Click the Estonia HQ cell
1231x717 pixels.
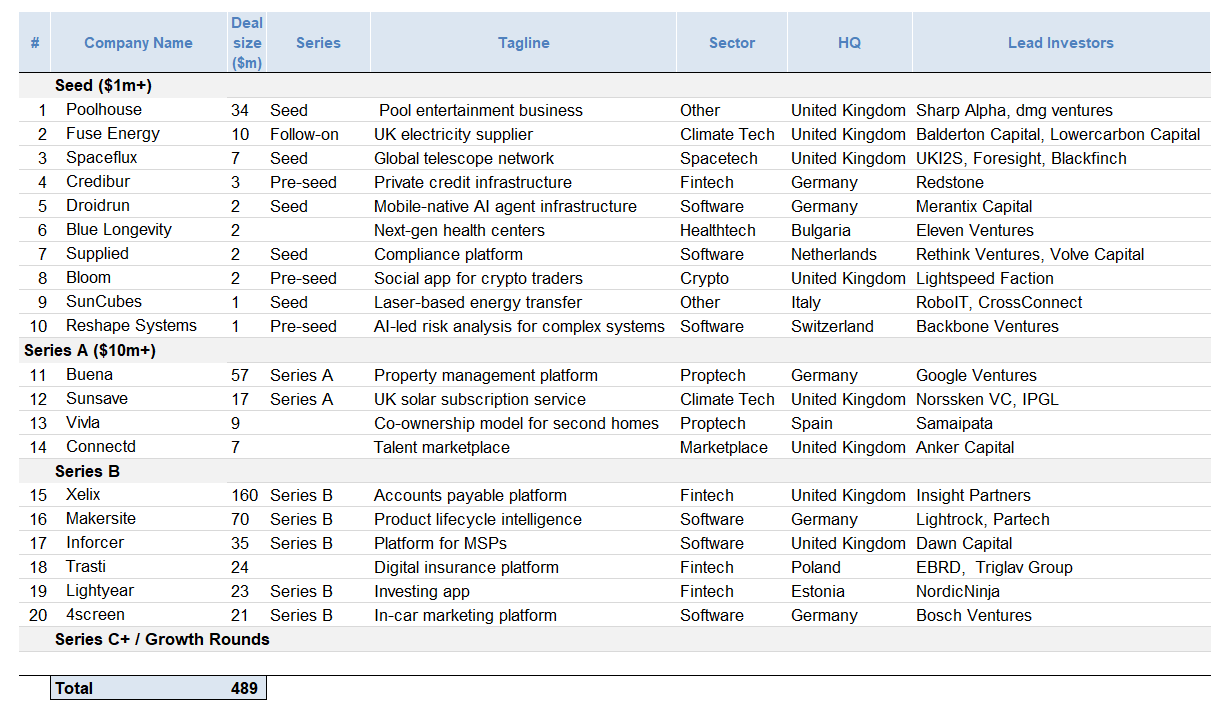pos(818,591)
